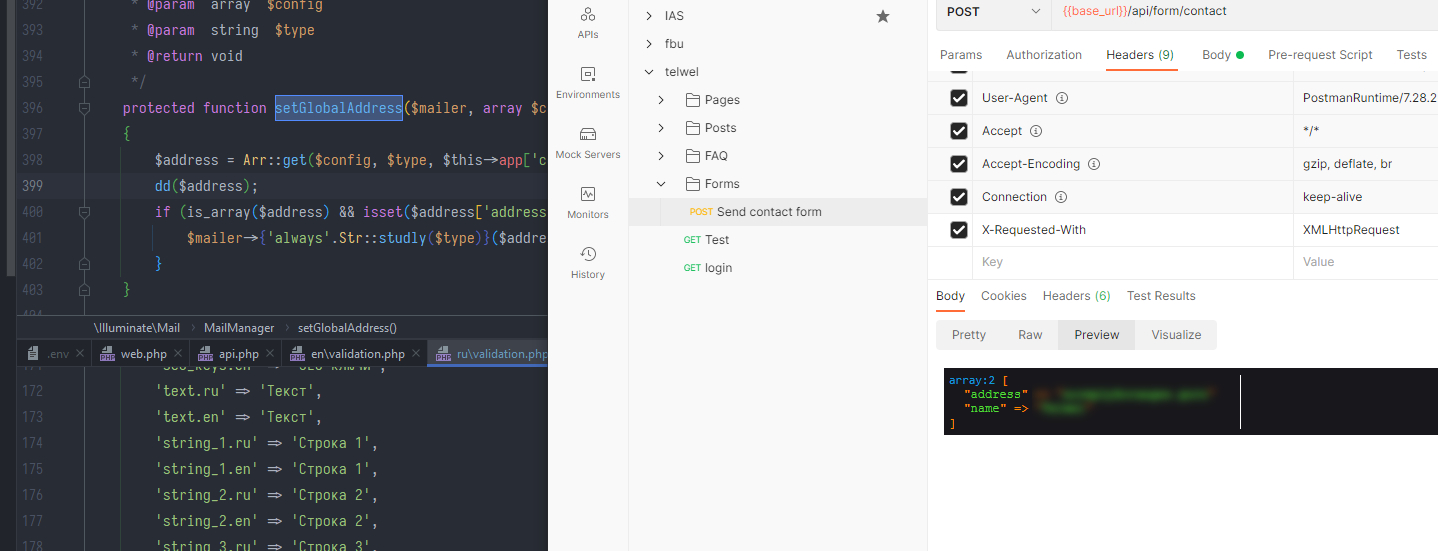
Task: Click the empty header Value field
Action: (1366, 262)
